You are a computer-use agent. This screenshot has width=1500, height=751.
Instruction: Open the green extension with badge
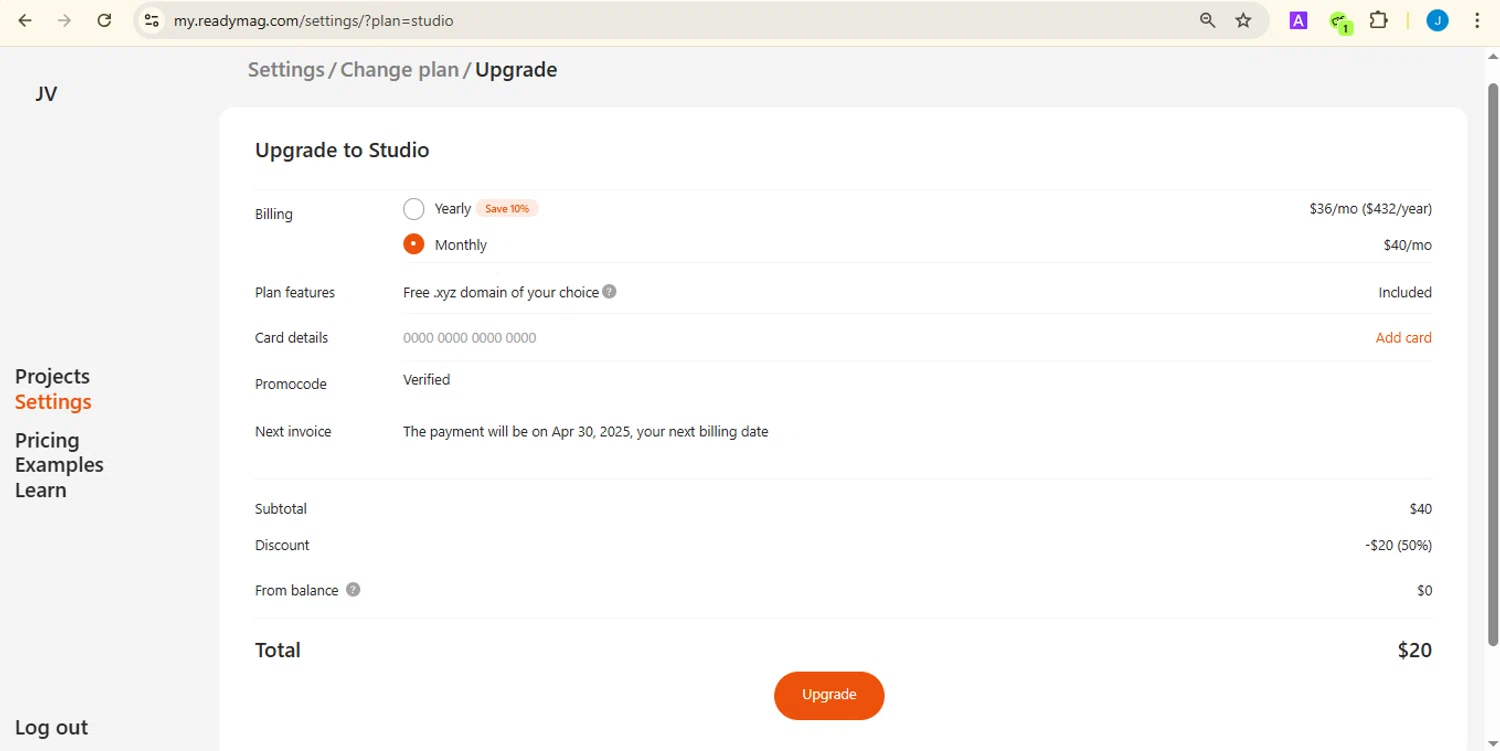1340,21
